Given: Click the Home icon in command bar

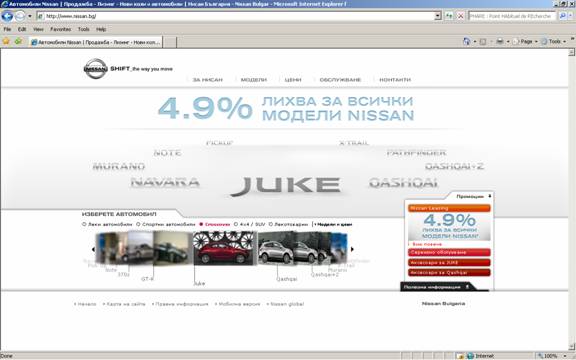Looking at the screenshot, I should click(467, 42).
